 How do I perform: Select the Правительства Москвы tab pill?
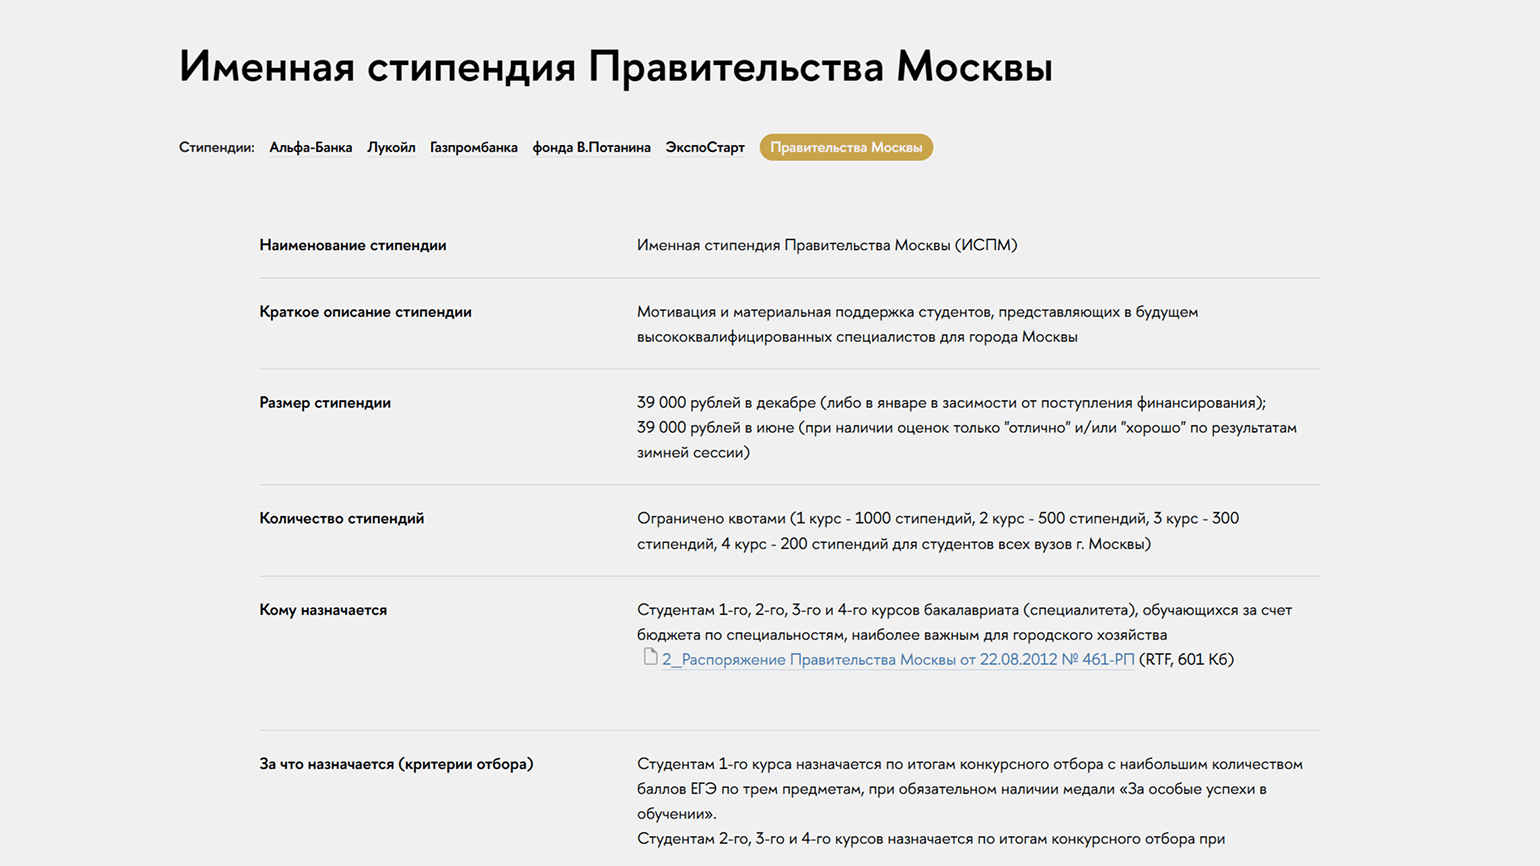[846, 147]
